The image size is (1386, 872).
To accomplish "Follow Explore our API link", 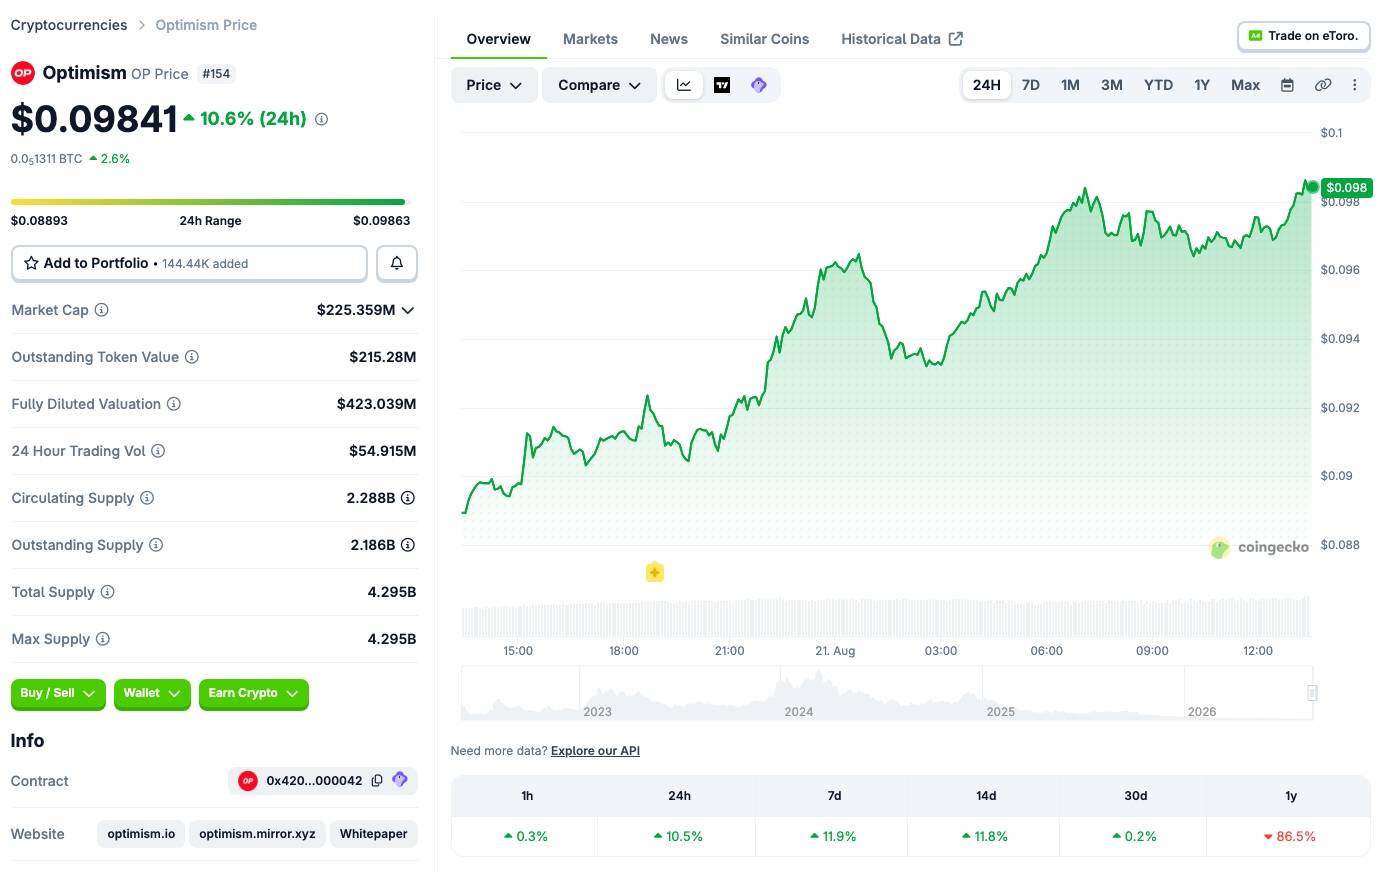I will click(595, 751).
